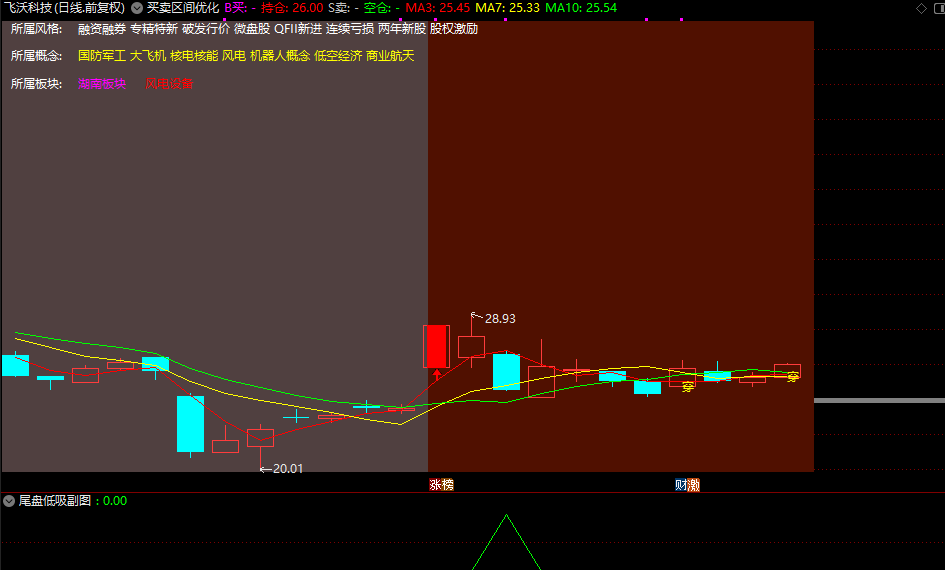Open the 融资融券 style tag
Viewport: 945px width, 570px height.
tap(102, 29)
